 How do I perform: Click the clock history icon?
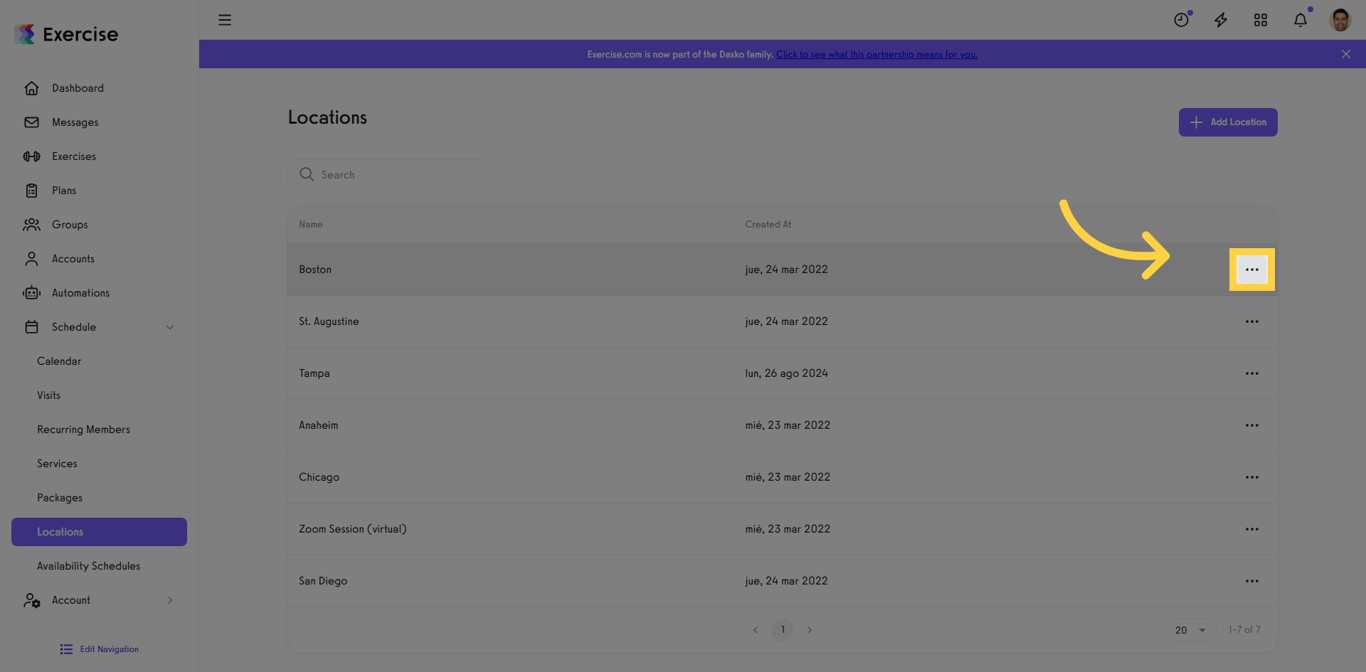[1181, 19]
